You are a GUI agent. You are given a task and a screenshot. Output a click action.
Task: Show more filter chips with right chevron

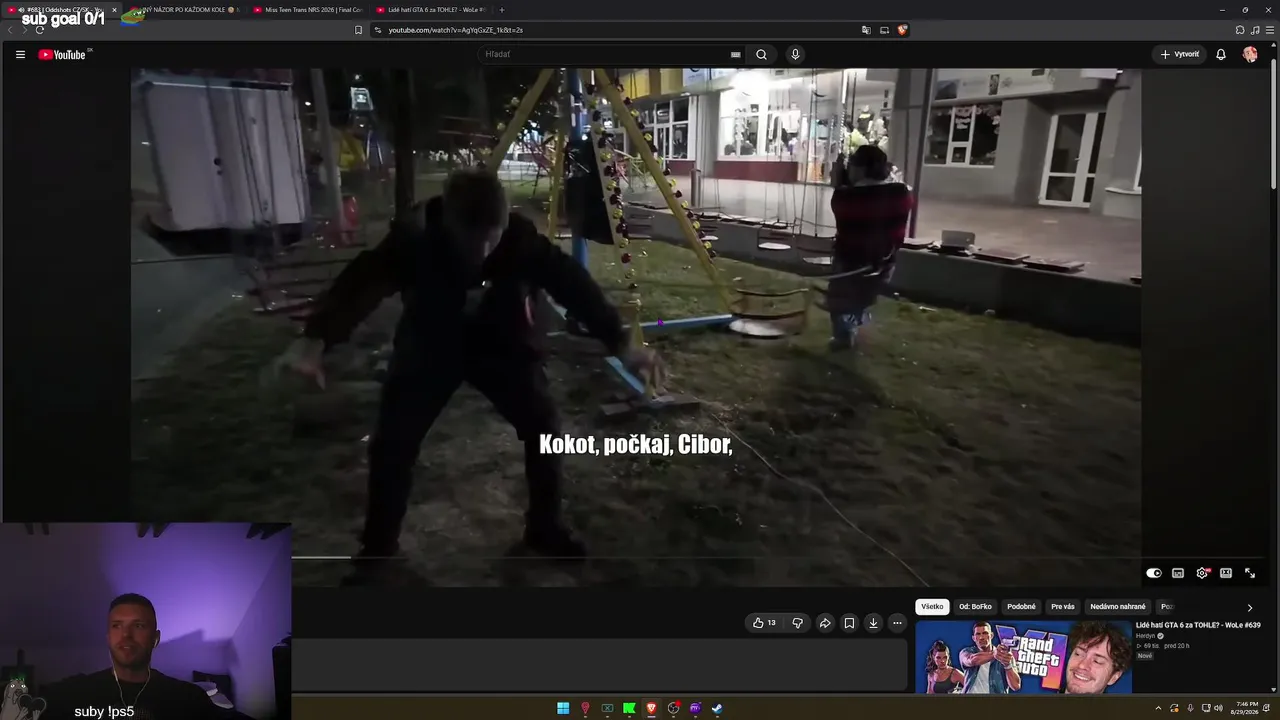click(x=1249, y=607)
